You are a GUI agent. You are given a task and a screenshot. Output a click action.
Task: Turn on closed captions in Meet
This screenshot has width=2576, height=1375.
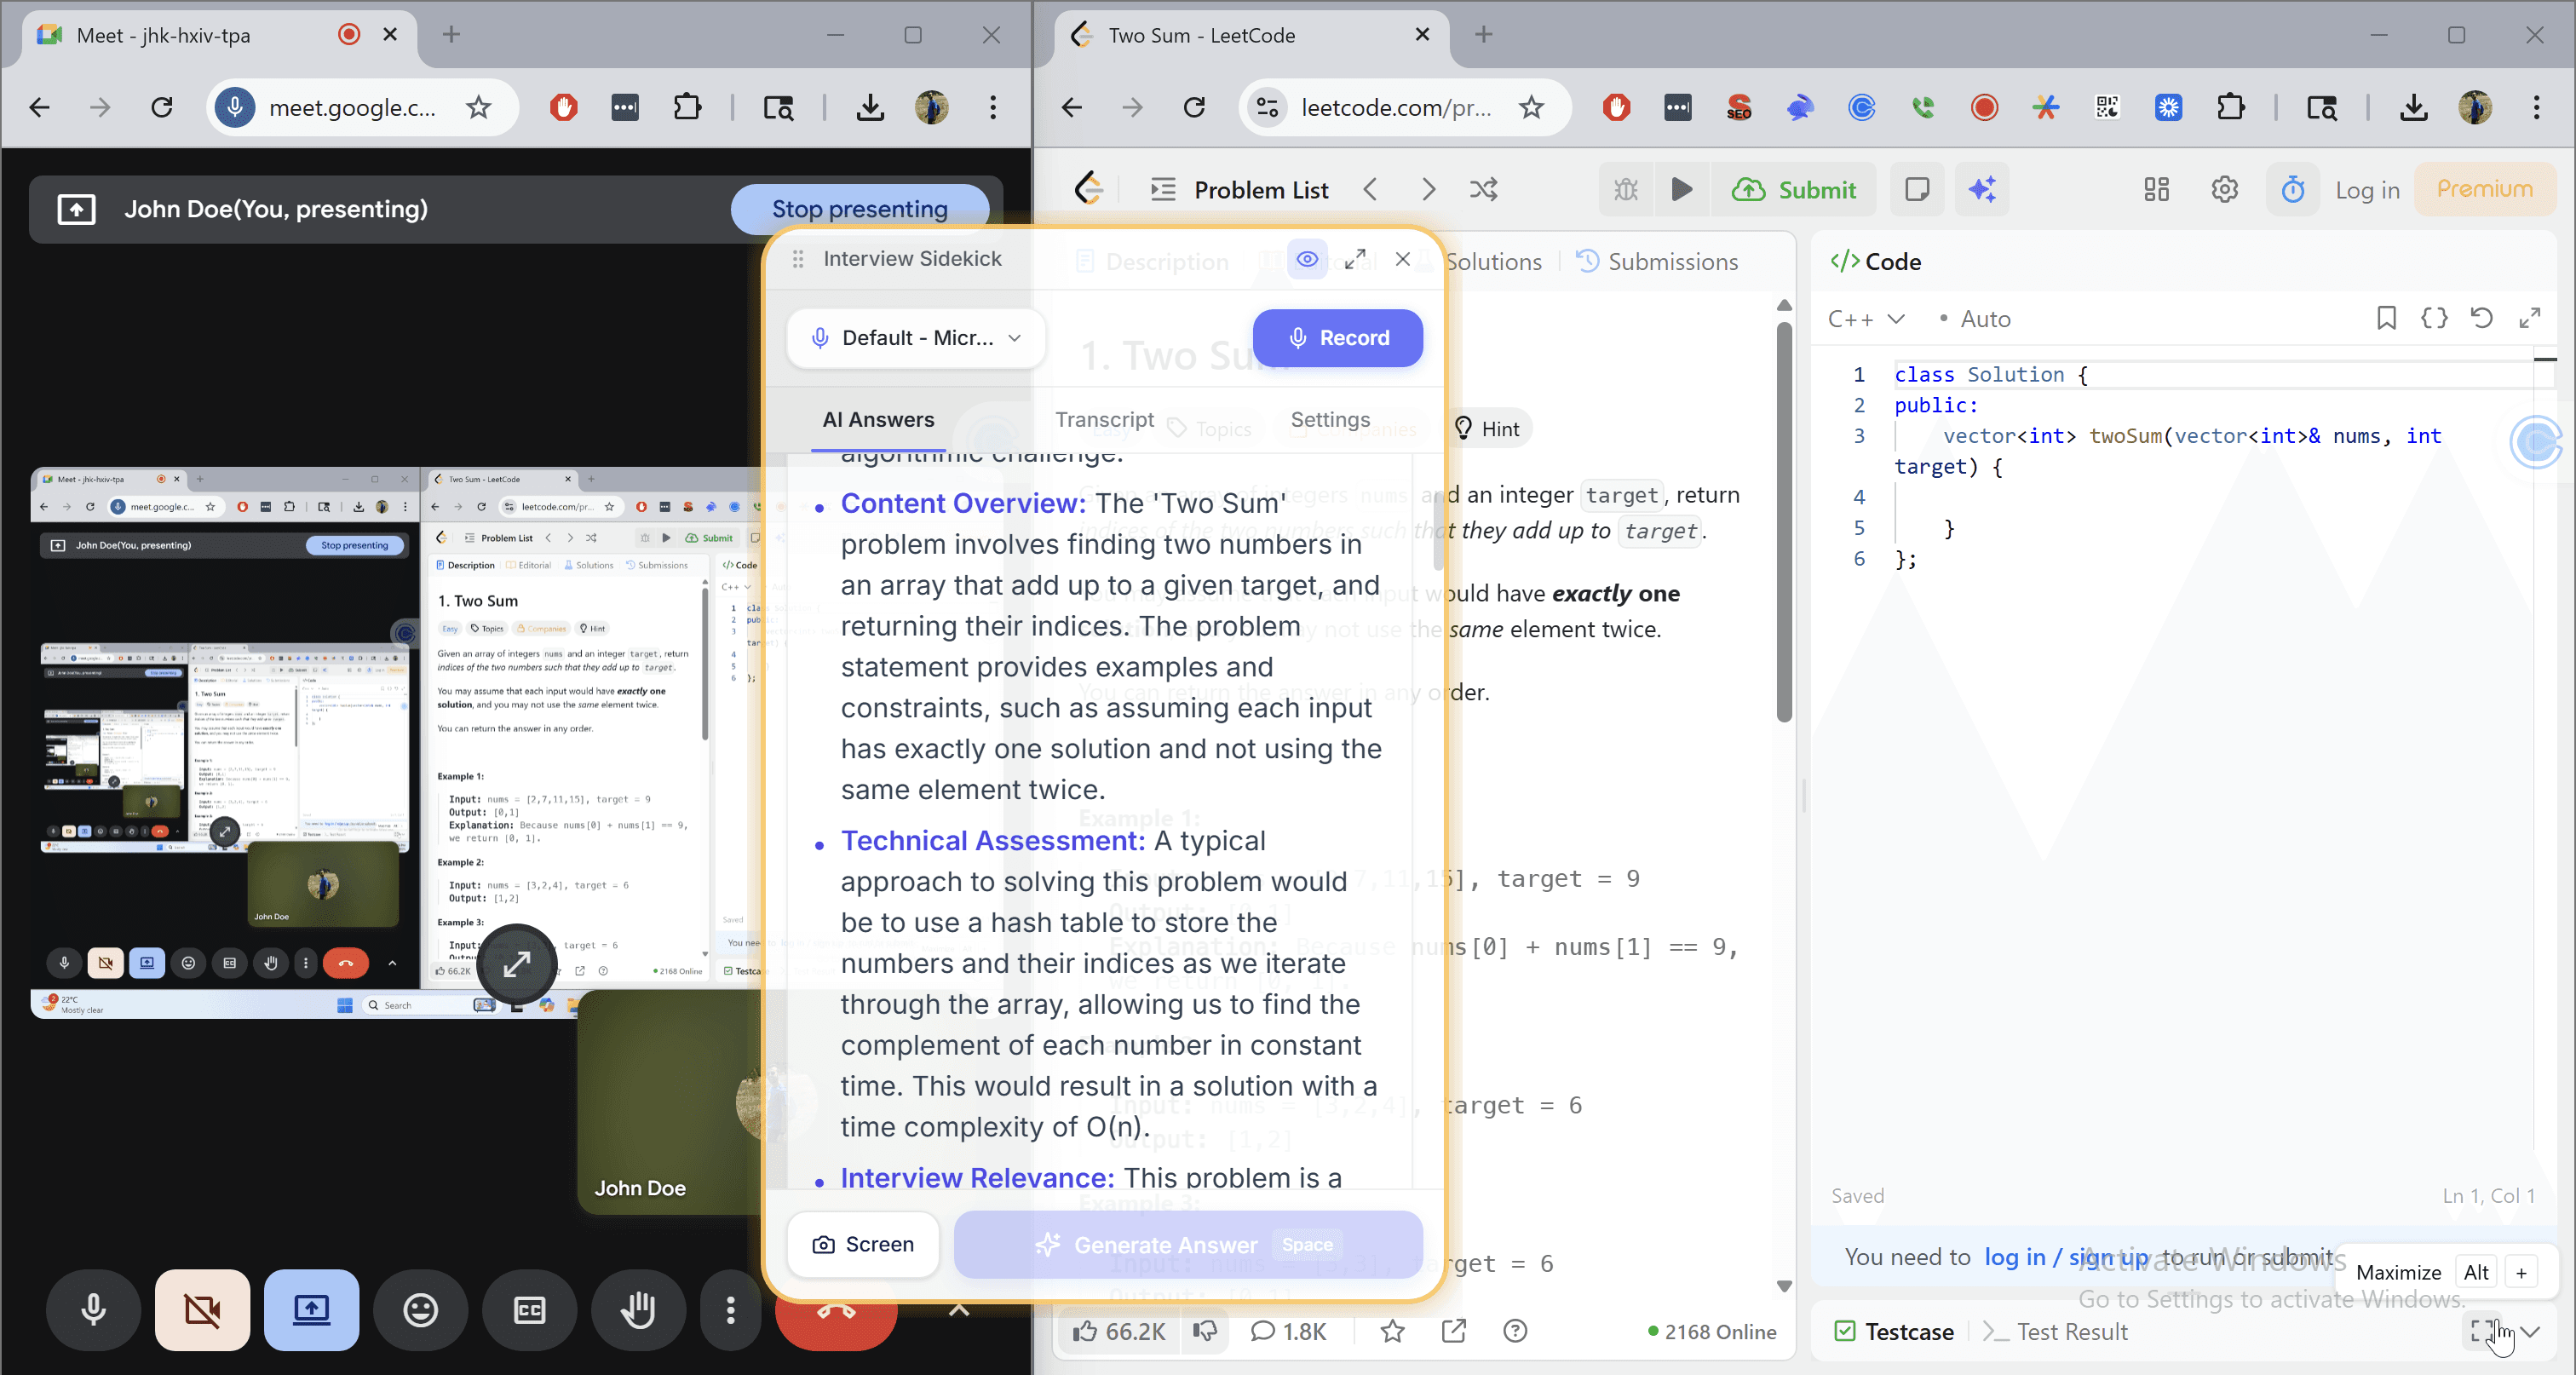(529, 1310)
